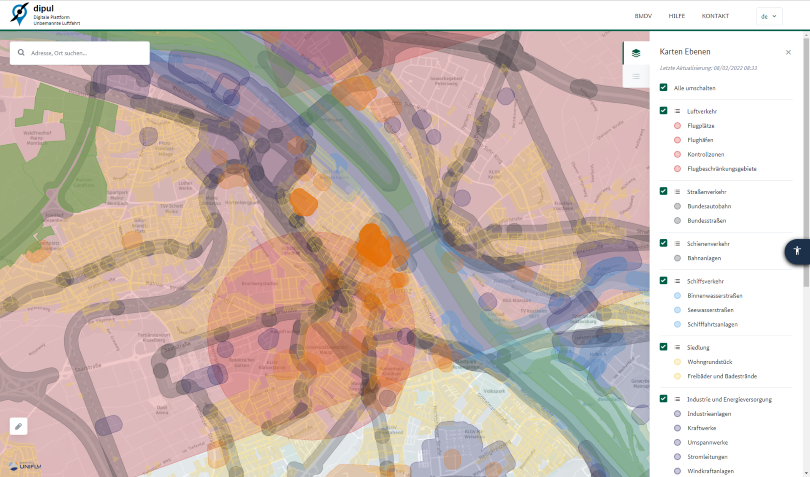Close the Karten Ebenen panel

tap(788, 52)
